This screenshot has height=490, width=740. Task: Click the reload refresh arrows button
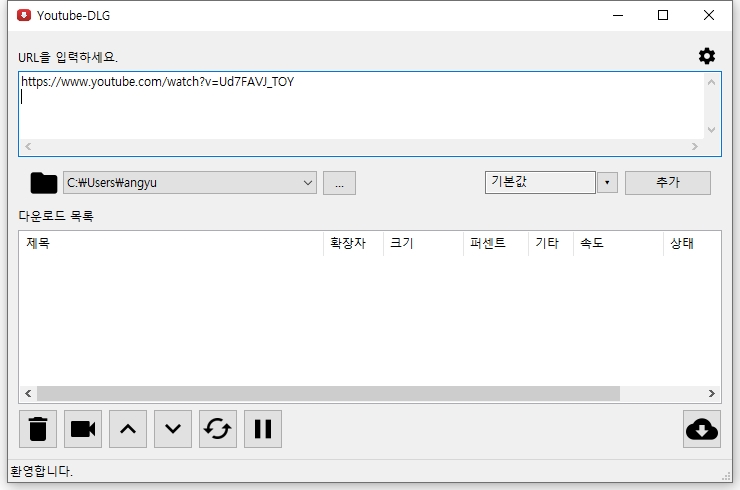coord(218,429)
